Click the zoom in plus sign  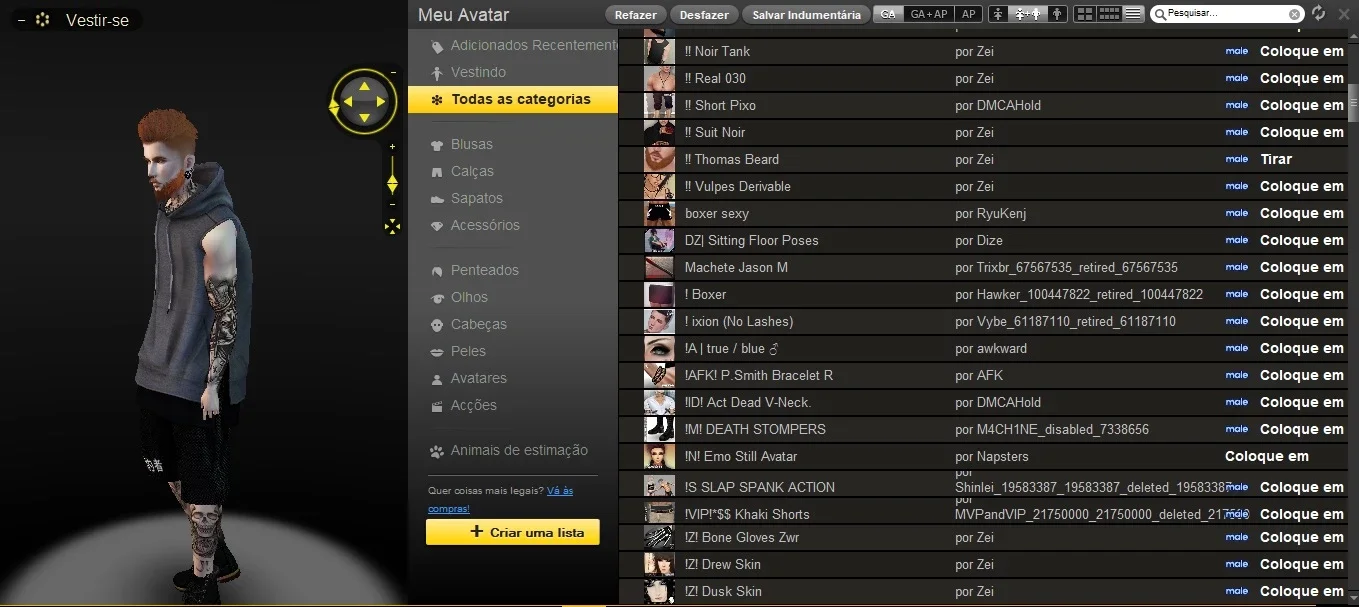(392, 147)
